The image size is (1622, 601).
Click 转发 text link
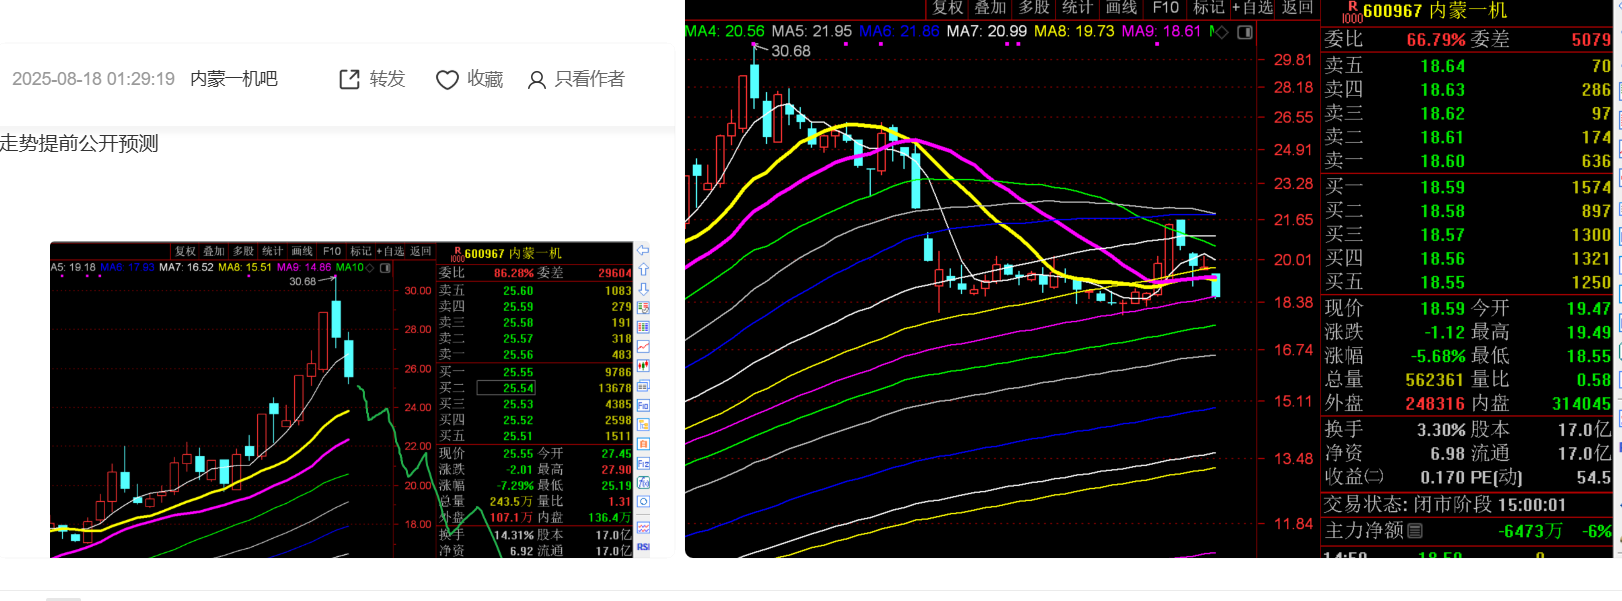387,79
